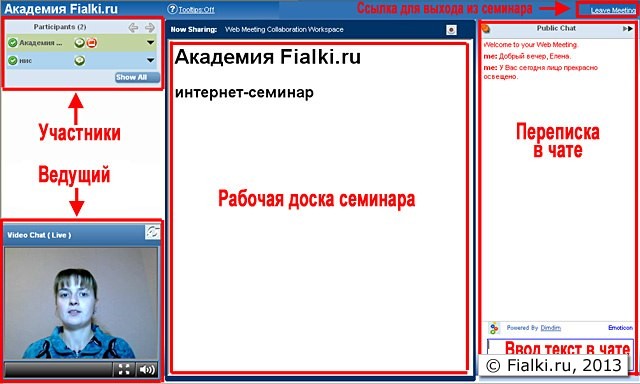This screenshot has width=640, height=384.
Task: Open the dropdown arrow for нис participant
Action: (151, 60)
